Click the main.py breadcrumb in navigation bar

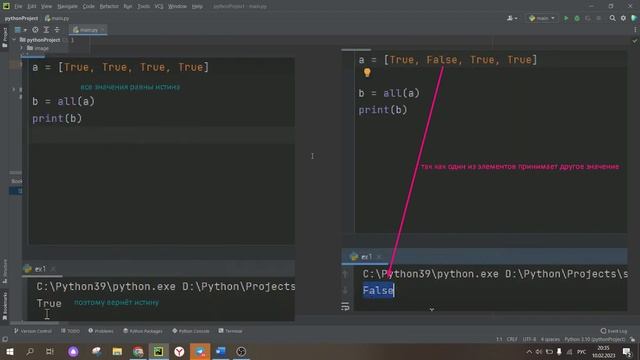tap(57, 18)
